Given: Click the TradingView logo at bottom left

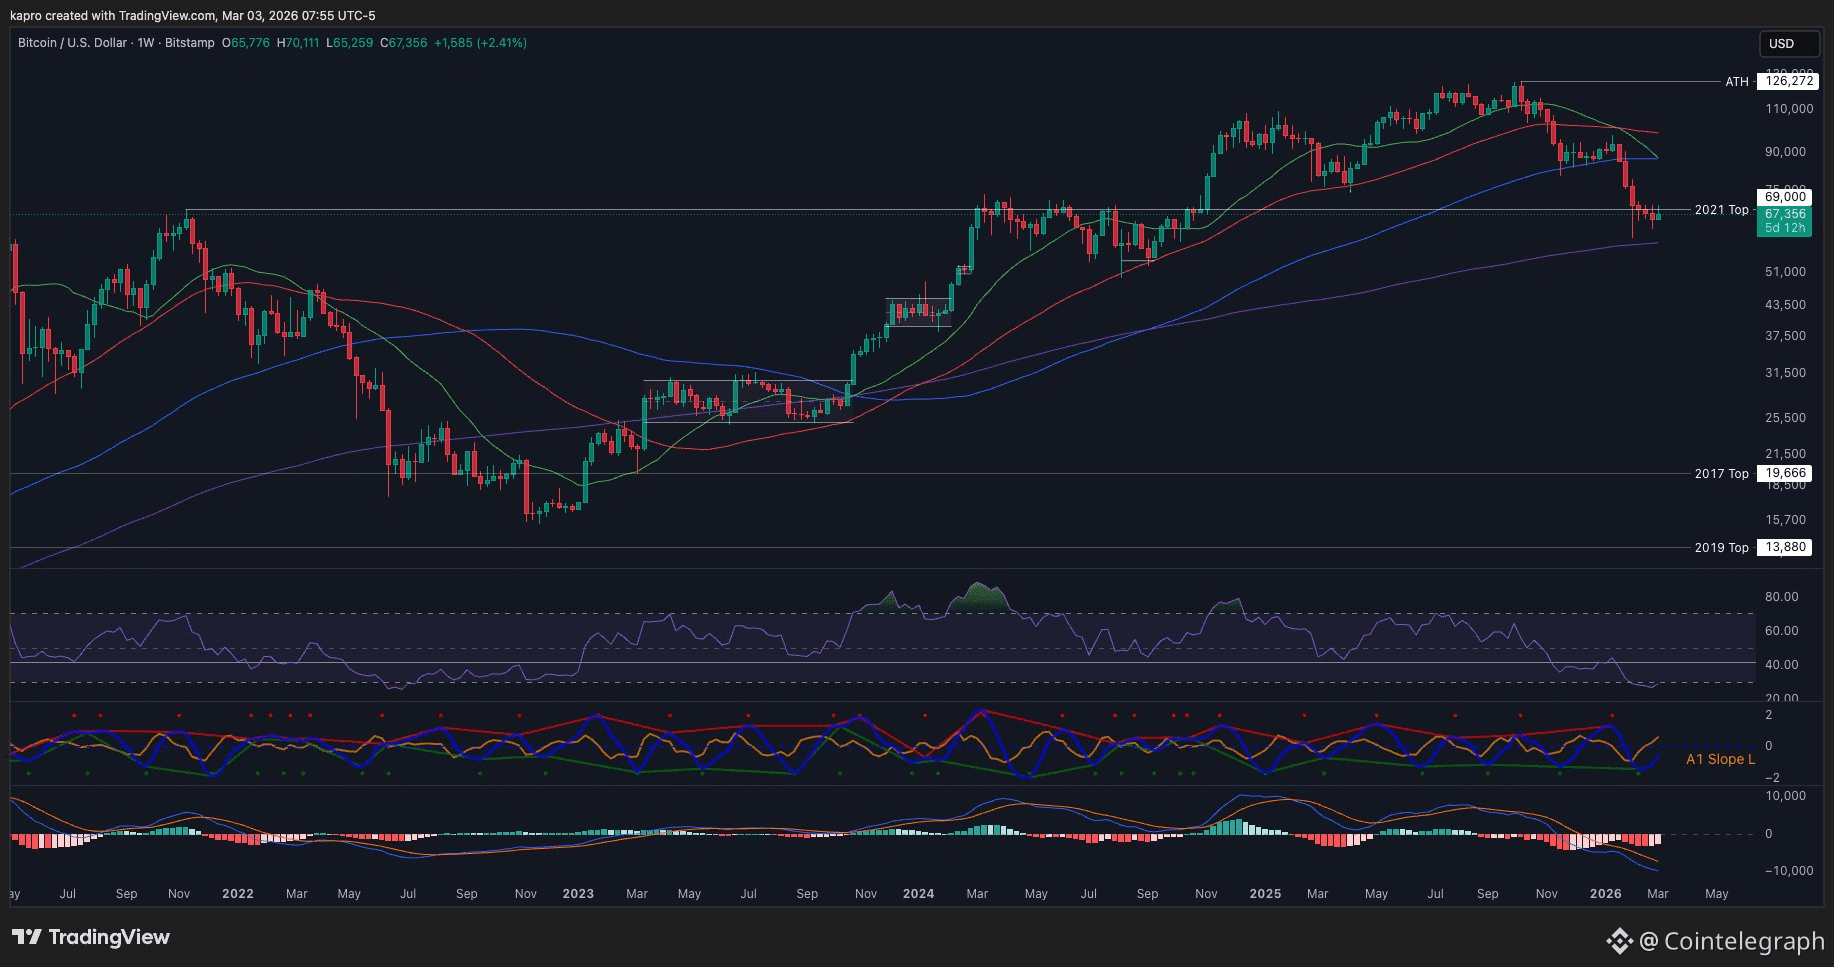Looking at the screenshot, I should [x=91, y=937].
